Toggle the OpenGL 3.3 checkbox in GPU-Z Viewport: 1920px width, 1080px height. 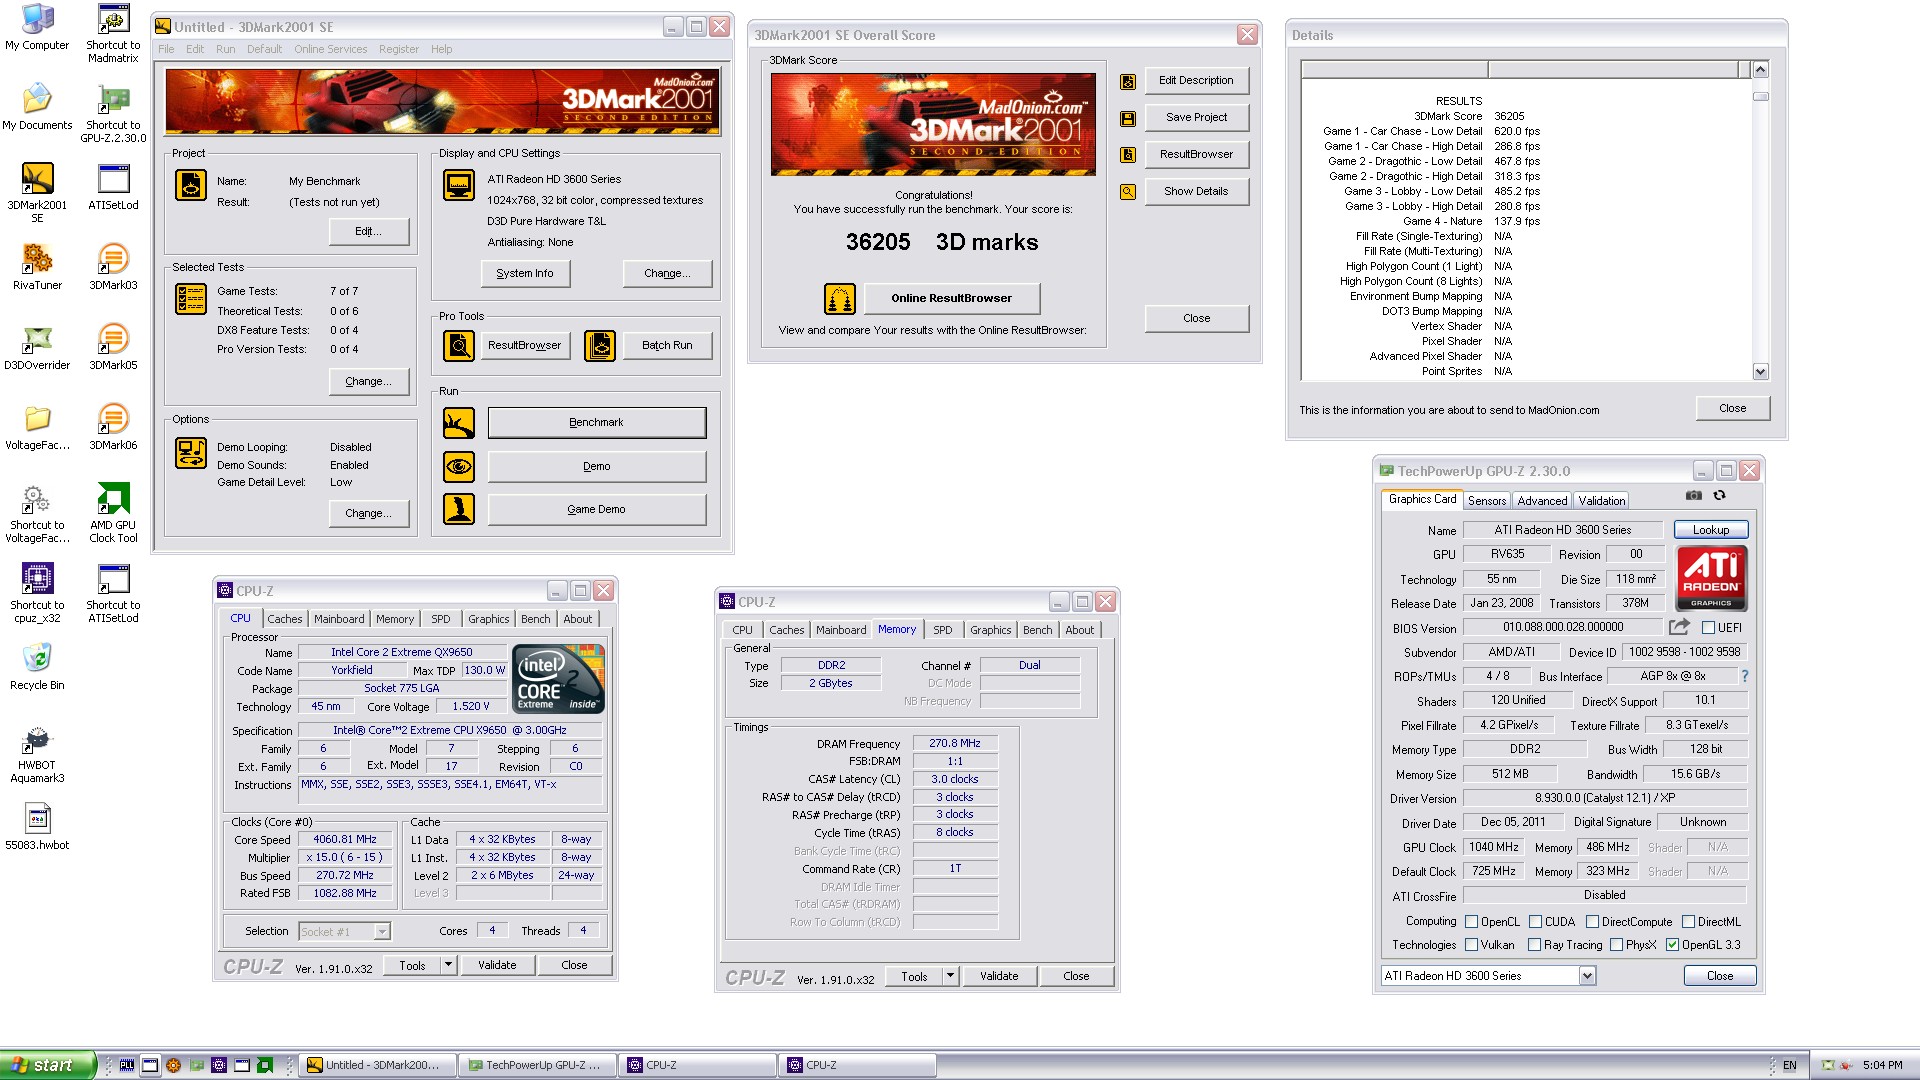(x=1672, y=945)
